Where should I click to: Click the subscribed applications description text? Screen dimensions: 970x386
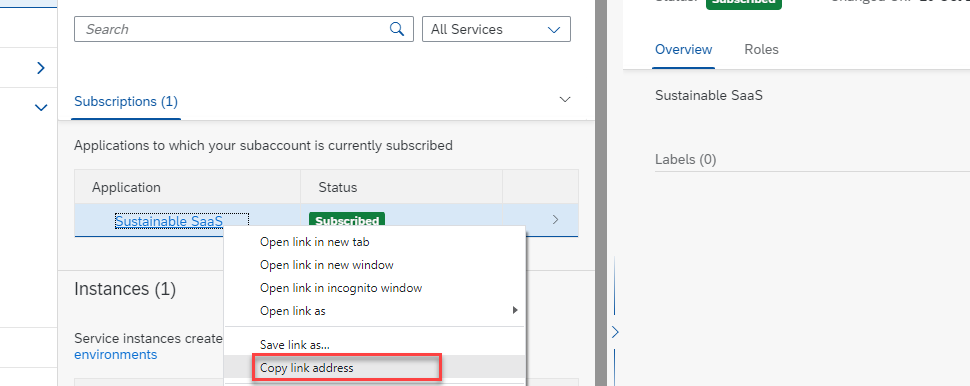264,145
